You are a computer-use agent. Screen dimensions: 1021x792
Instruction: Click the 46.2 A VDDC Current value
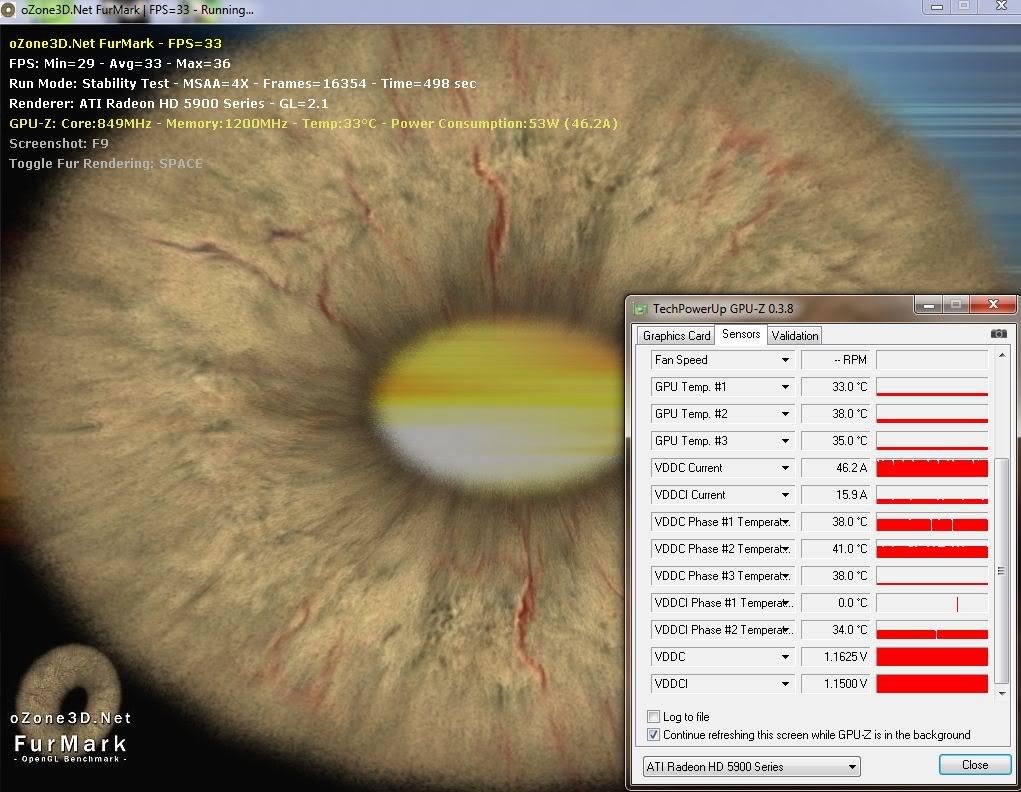coord(836,468)
